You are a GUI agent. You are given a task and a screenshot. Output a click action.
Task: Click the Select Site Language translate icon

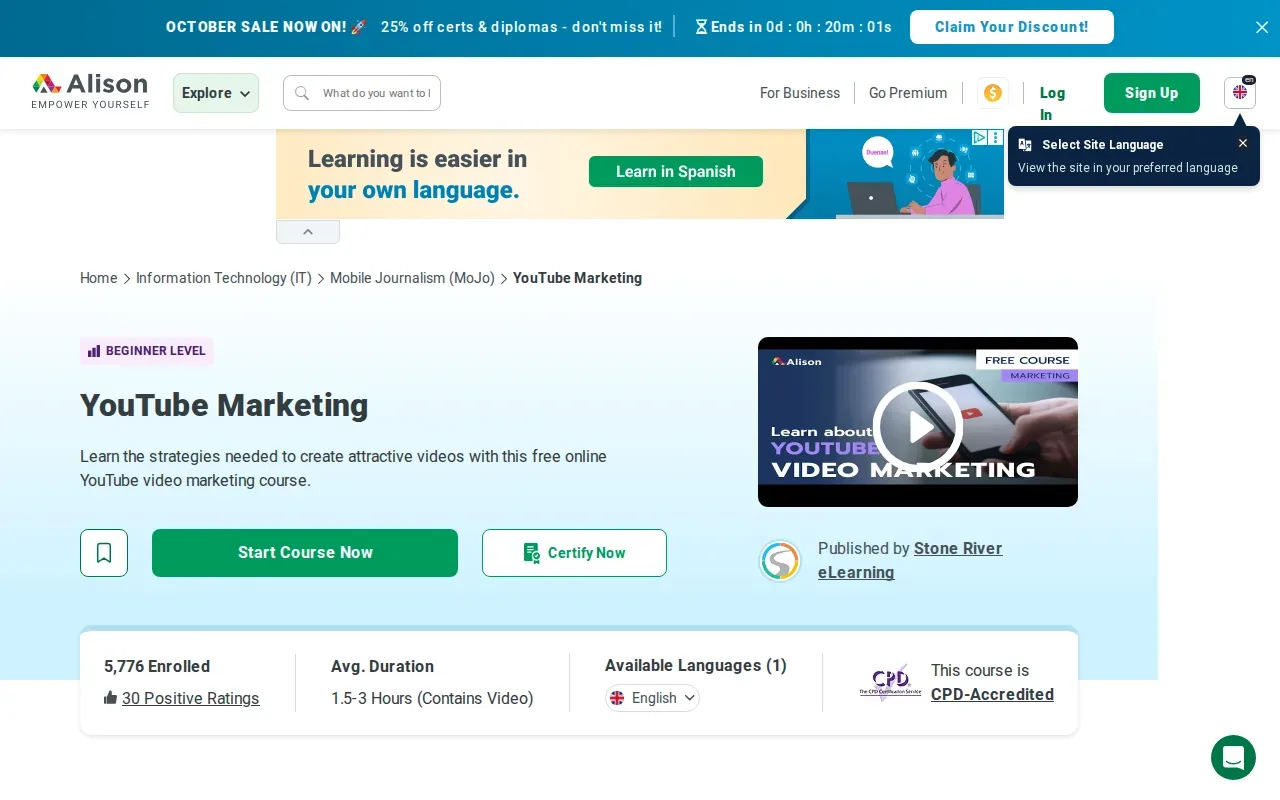pyautogui.click(x=1025, y=144)
